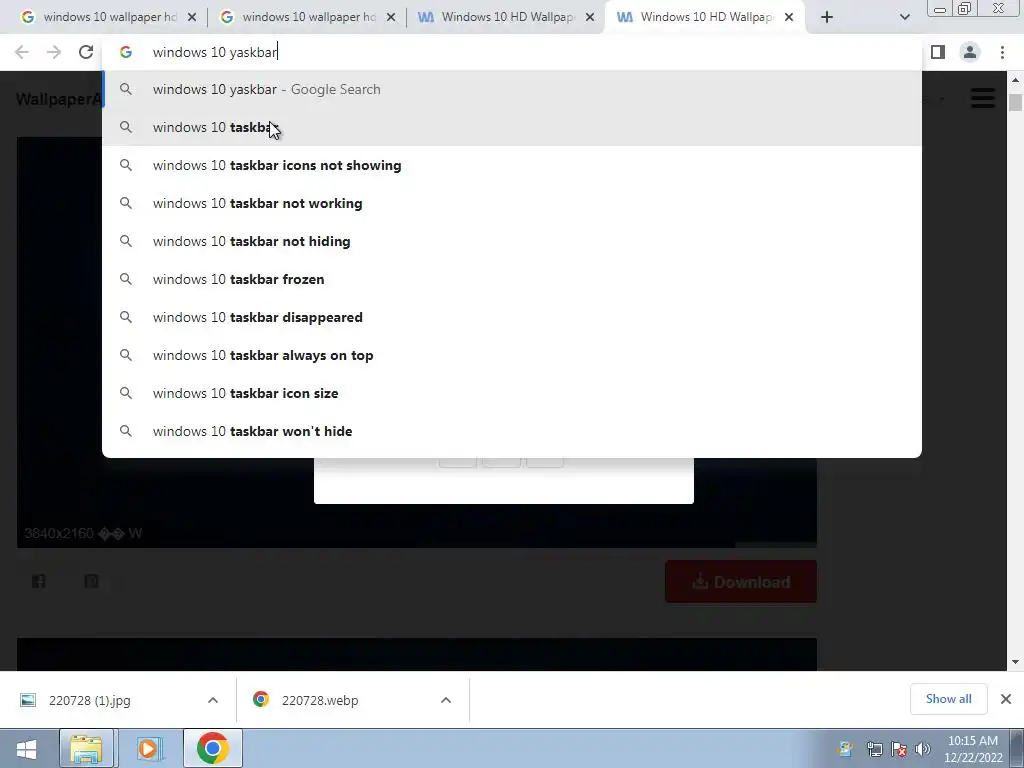Close the active fourth tab
This screenshot has width=1024, height=768.
789,17
